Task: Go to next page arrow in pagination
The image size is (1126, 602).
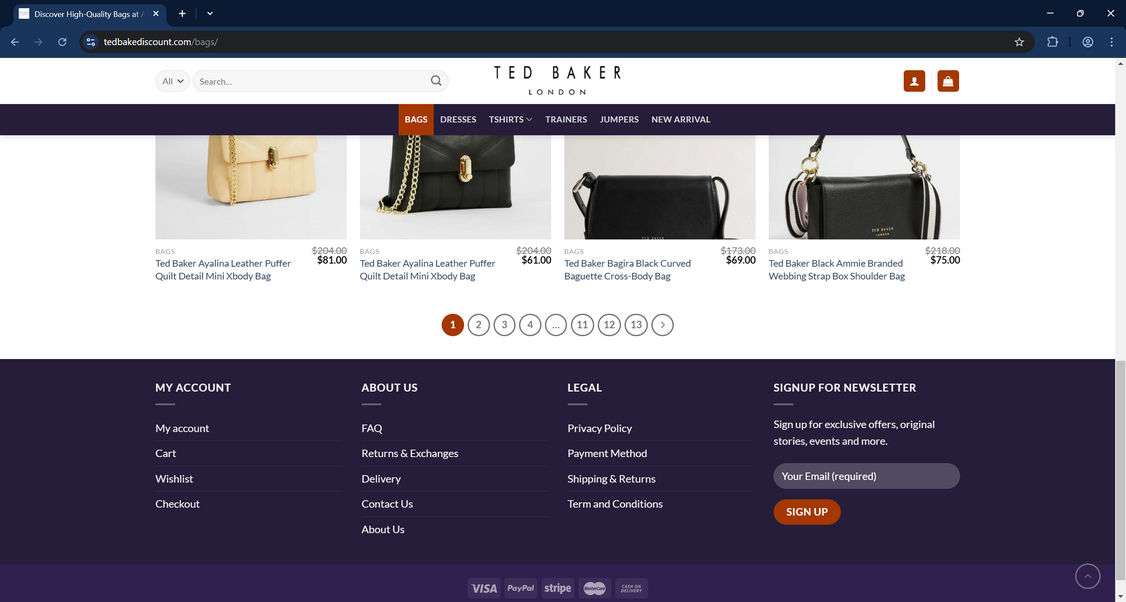Action: [662, 325]
